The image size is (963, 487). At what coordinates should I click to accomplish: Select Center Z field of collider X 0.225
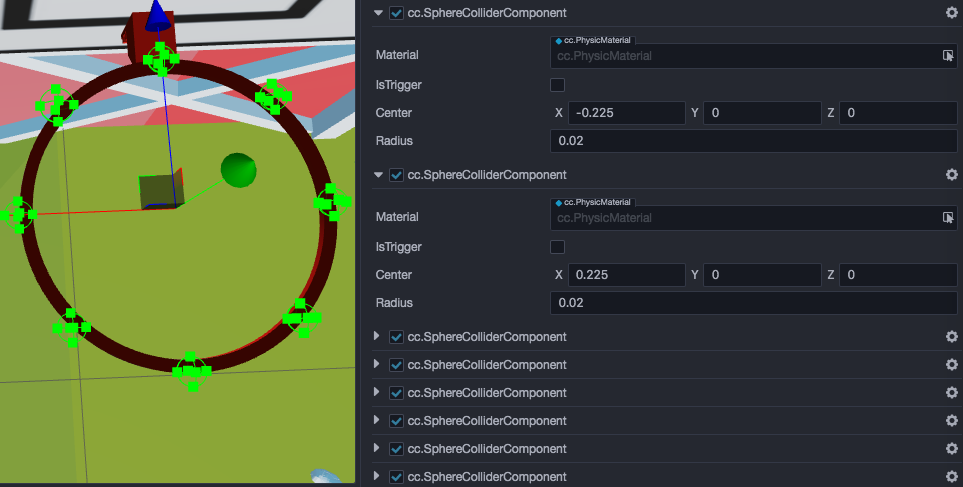pyautogui.click(x=898, y=275)
